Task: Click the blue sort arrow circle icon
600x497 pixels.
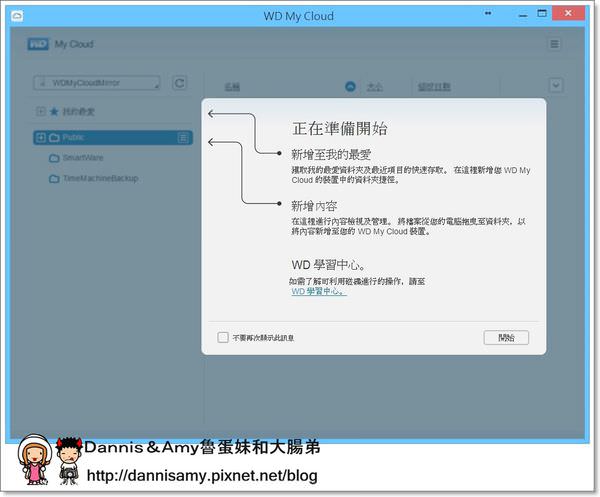Action: pyautogui.click(x=350, y=86)
